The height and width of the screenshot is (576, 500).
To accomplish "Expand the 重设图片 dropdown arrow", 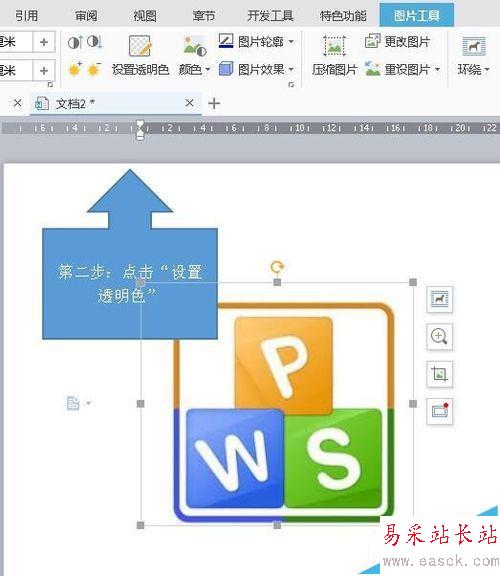I will click(437, 69).
